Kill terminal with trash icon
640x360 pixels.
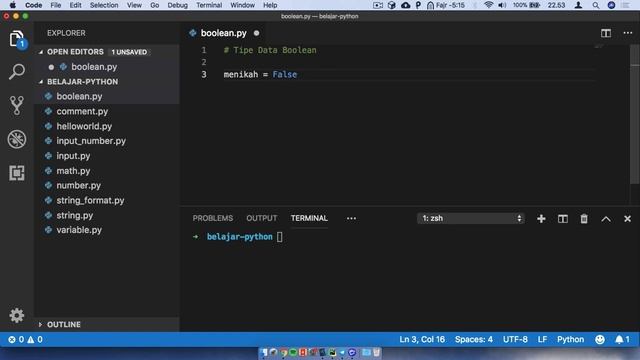(584, 219)
